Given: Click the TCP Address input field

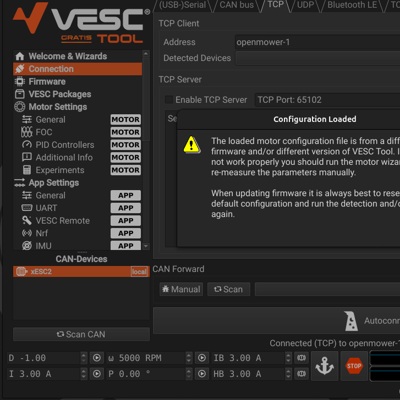Looking at the screenshot, I should 317,42.
